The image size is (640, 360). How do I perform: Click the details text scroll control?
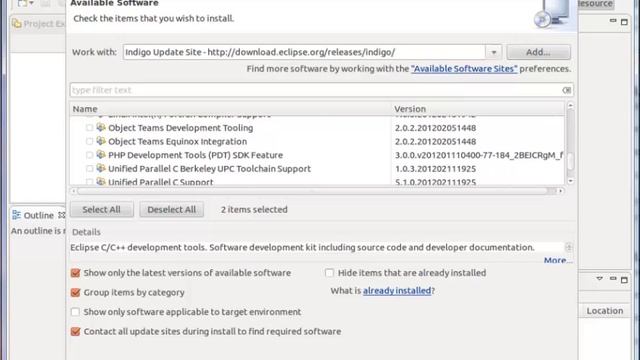pos(569,247)
